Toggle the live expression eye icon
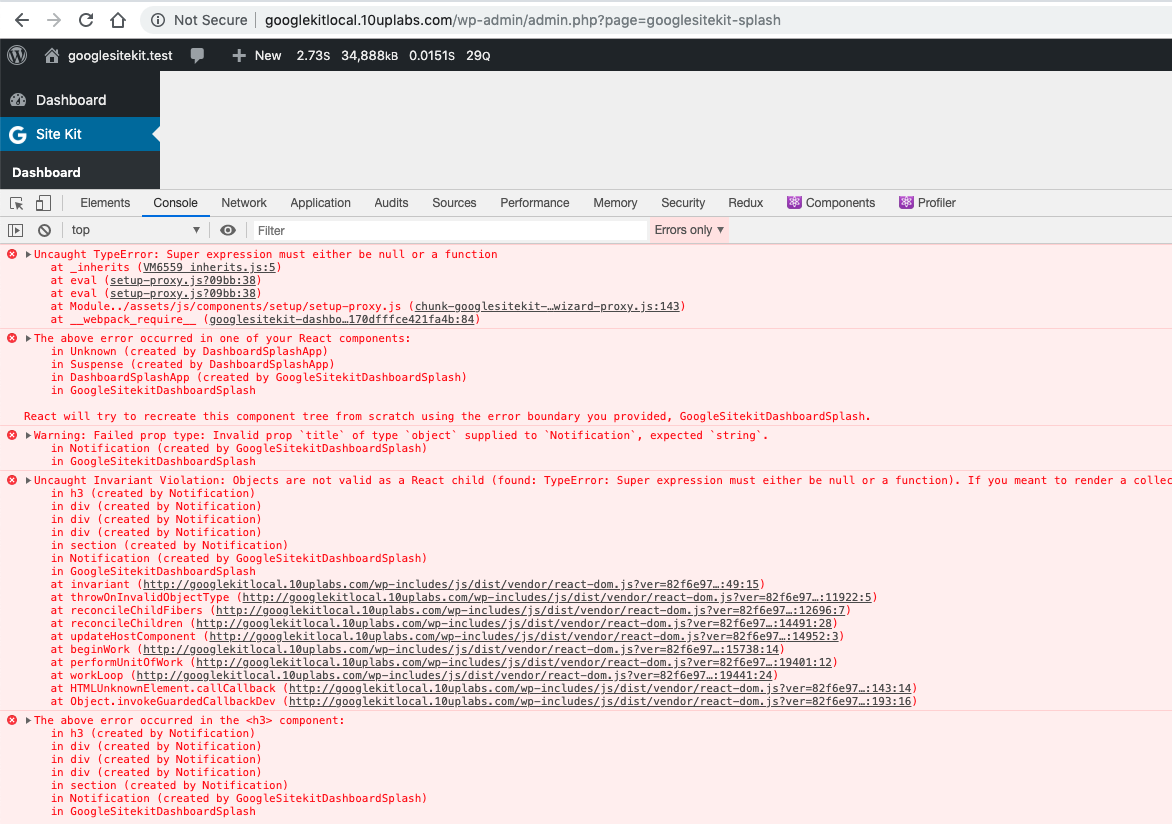 (x=228, y=230)
